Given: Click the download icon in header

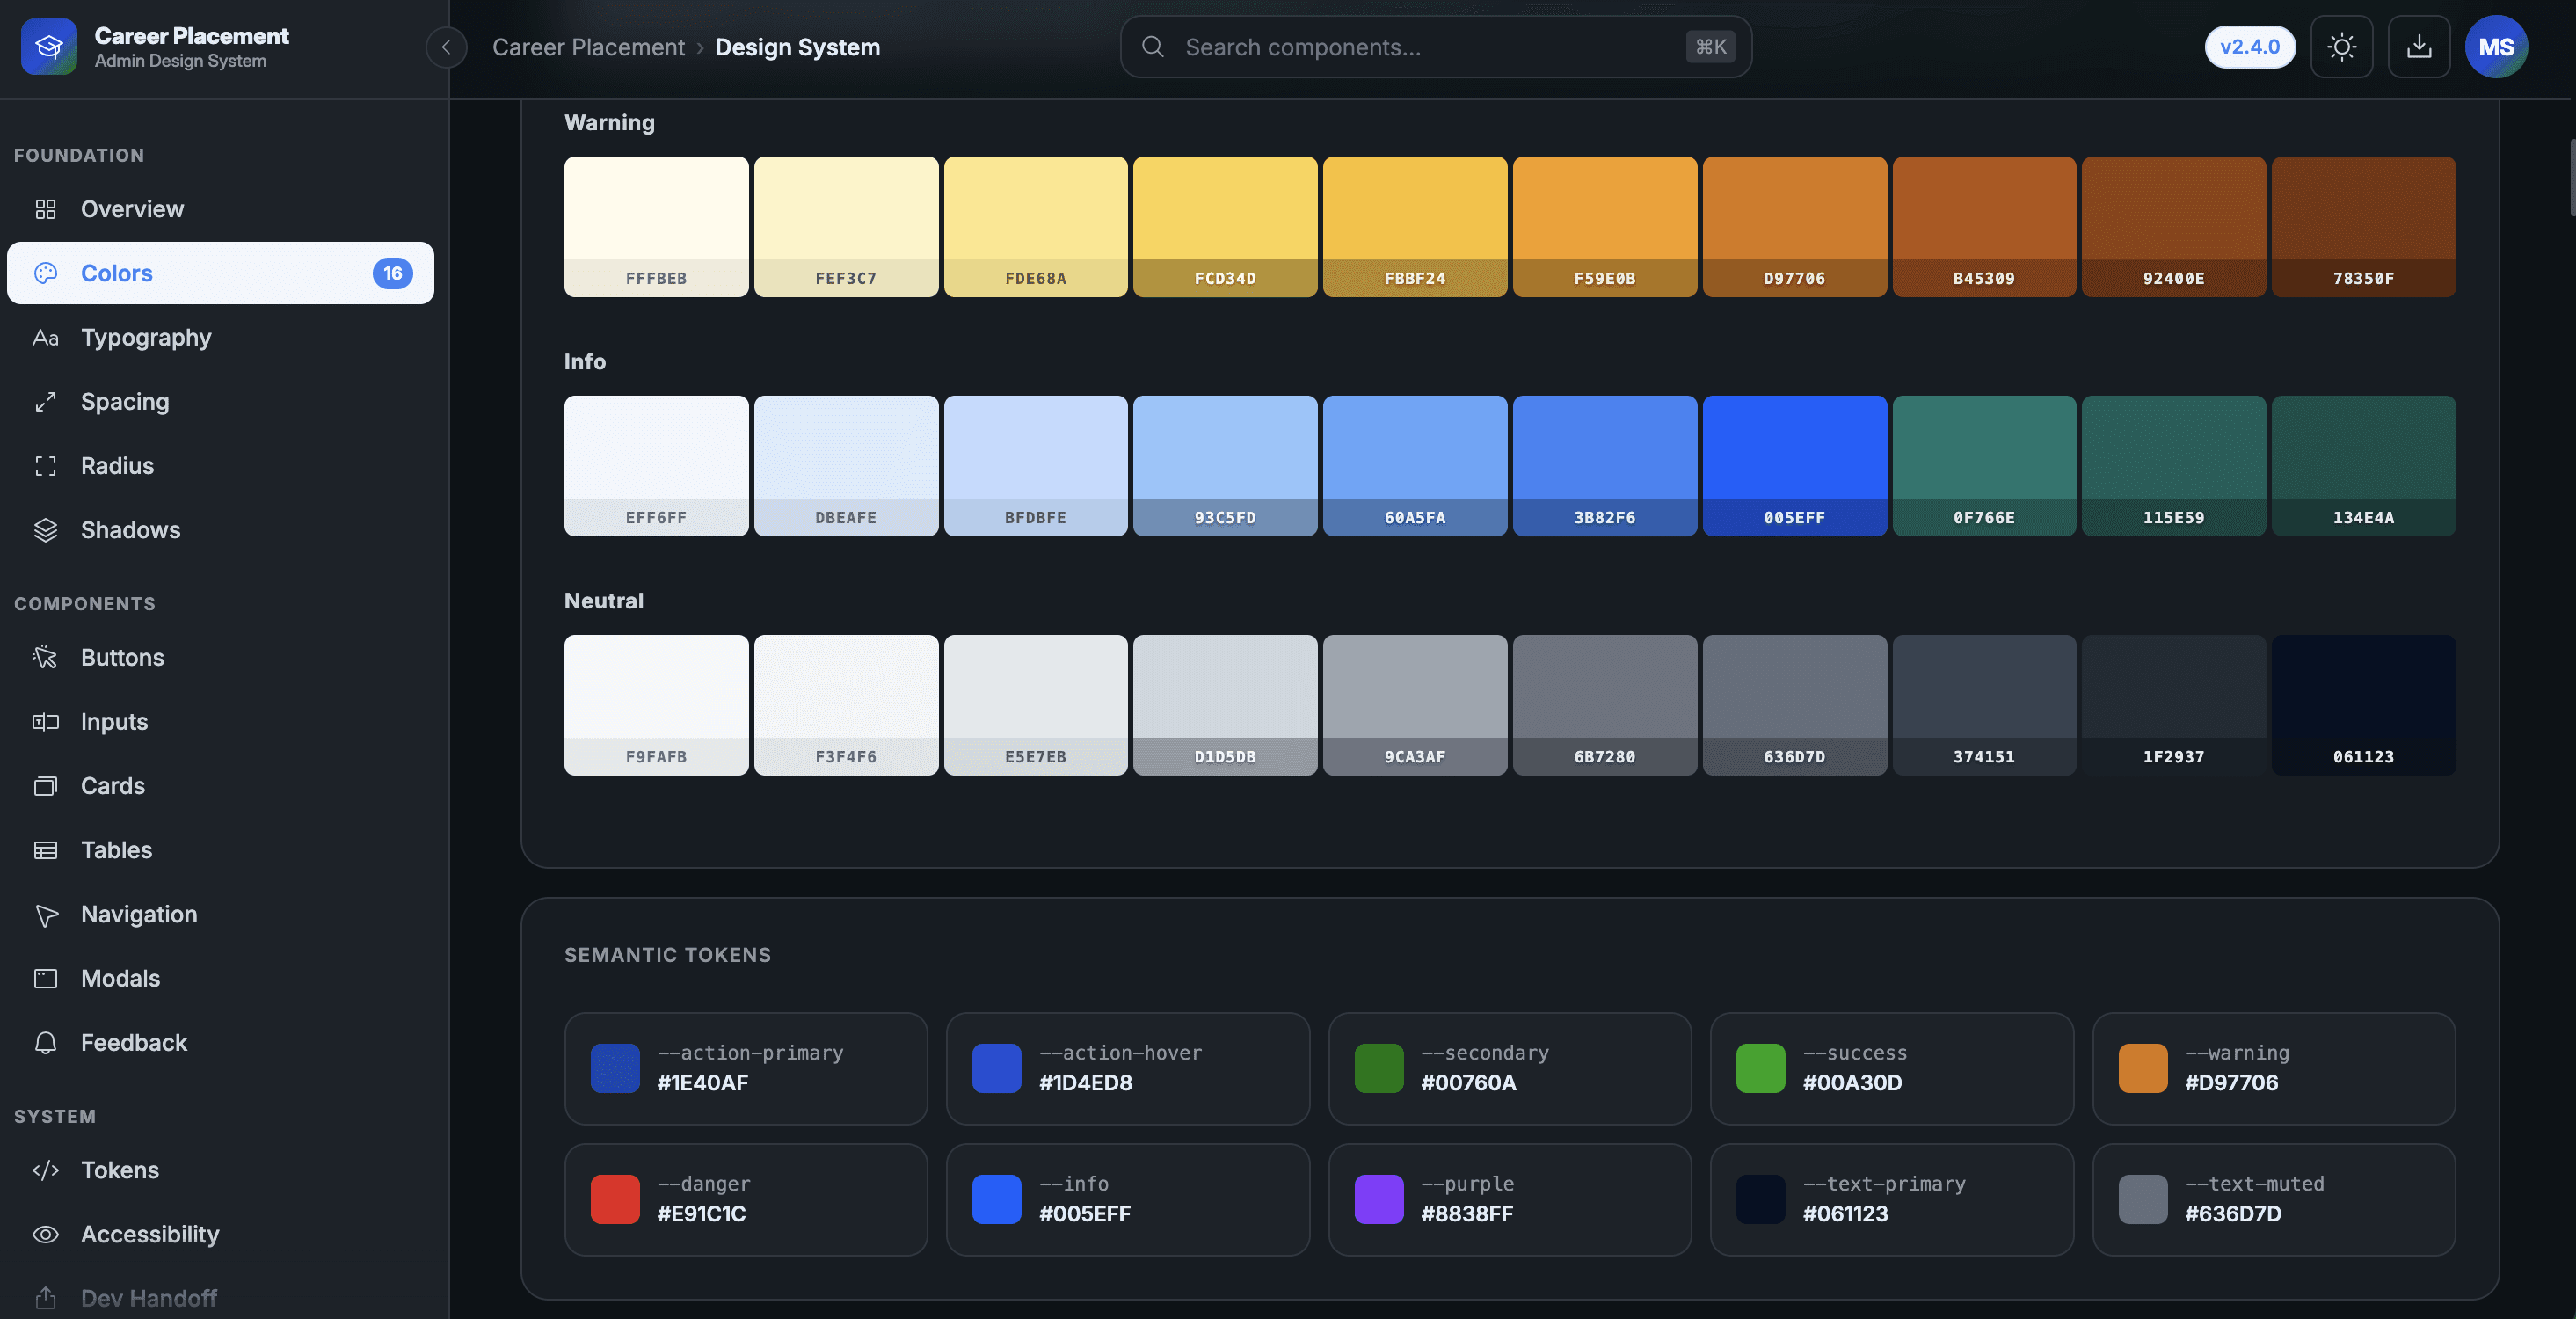Looking at the screenshot, I should pos(2418,47).
